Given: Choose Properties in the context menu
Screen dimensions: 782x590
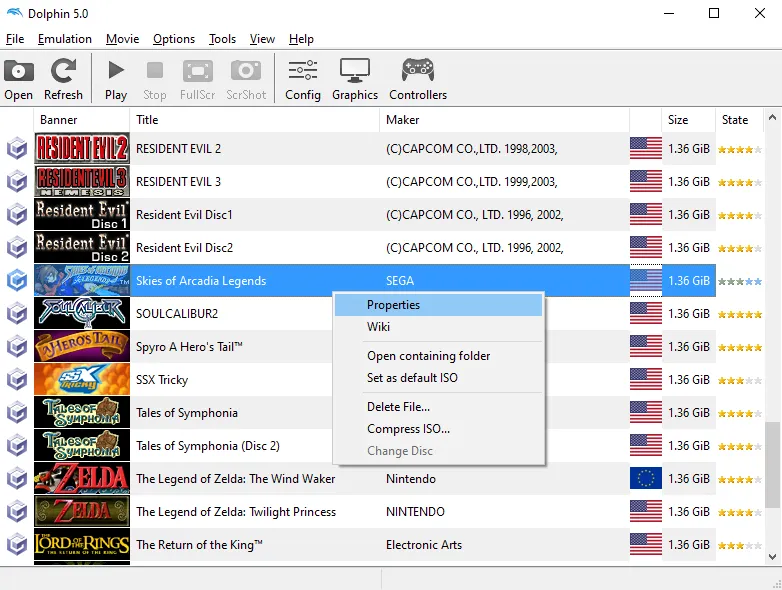Looking at the screenshot, I should [438, 305].
